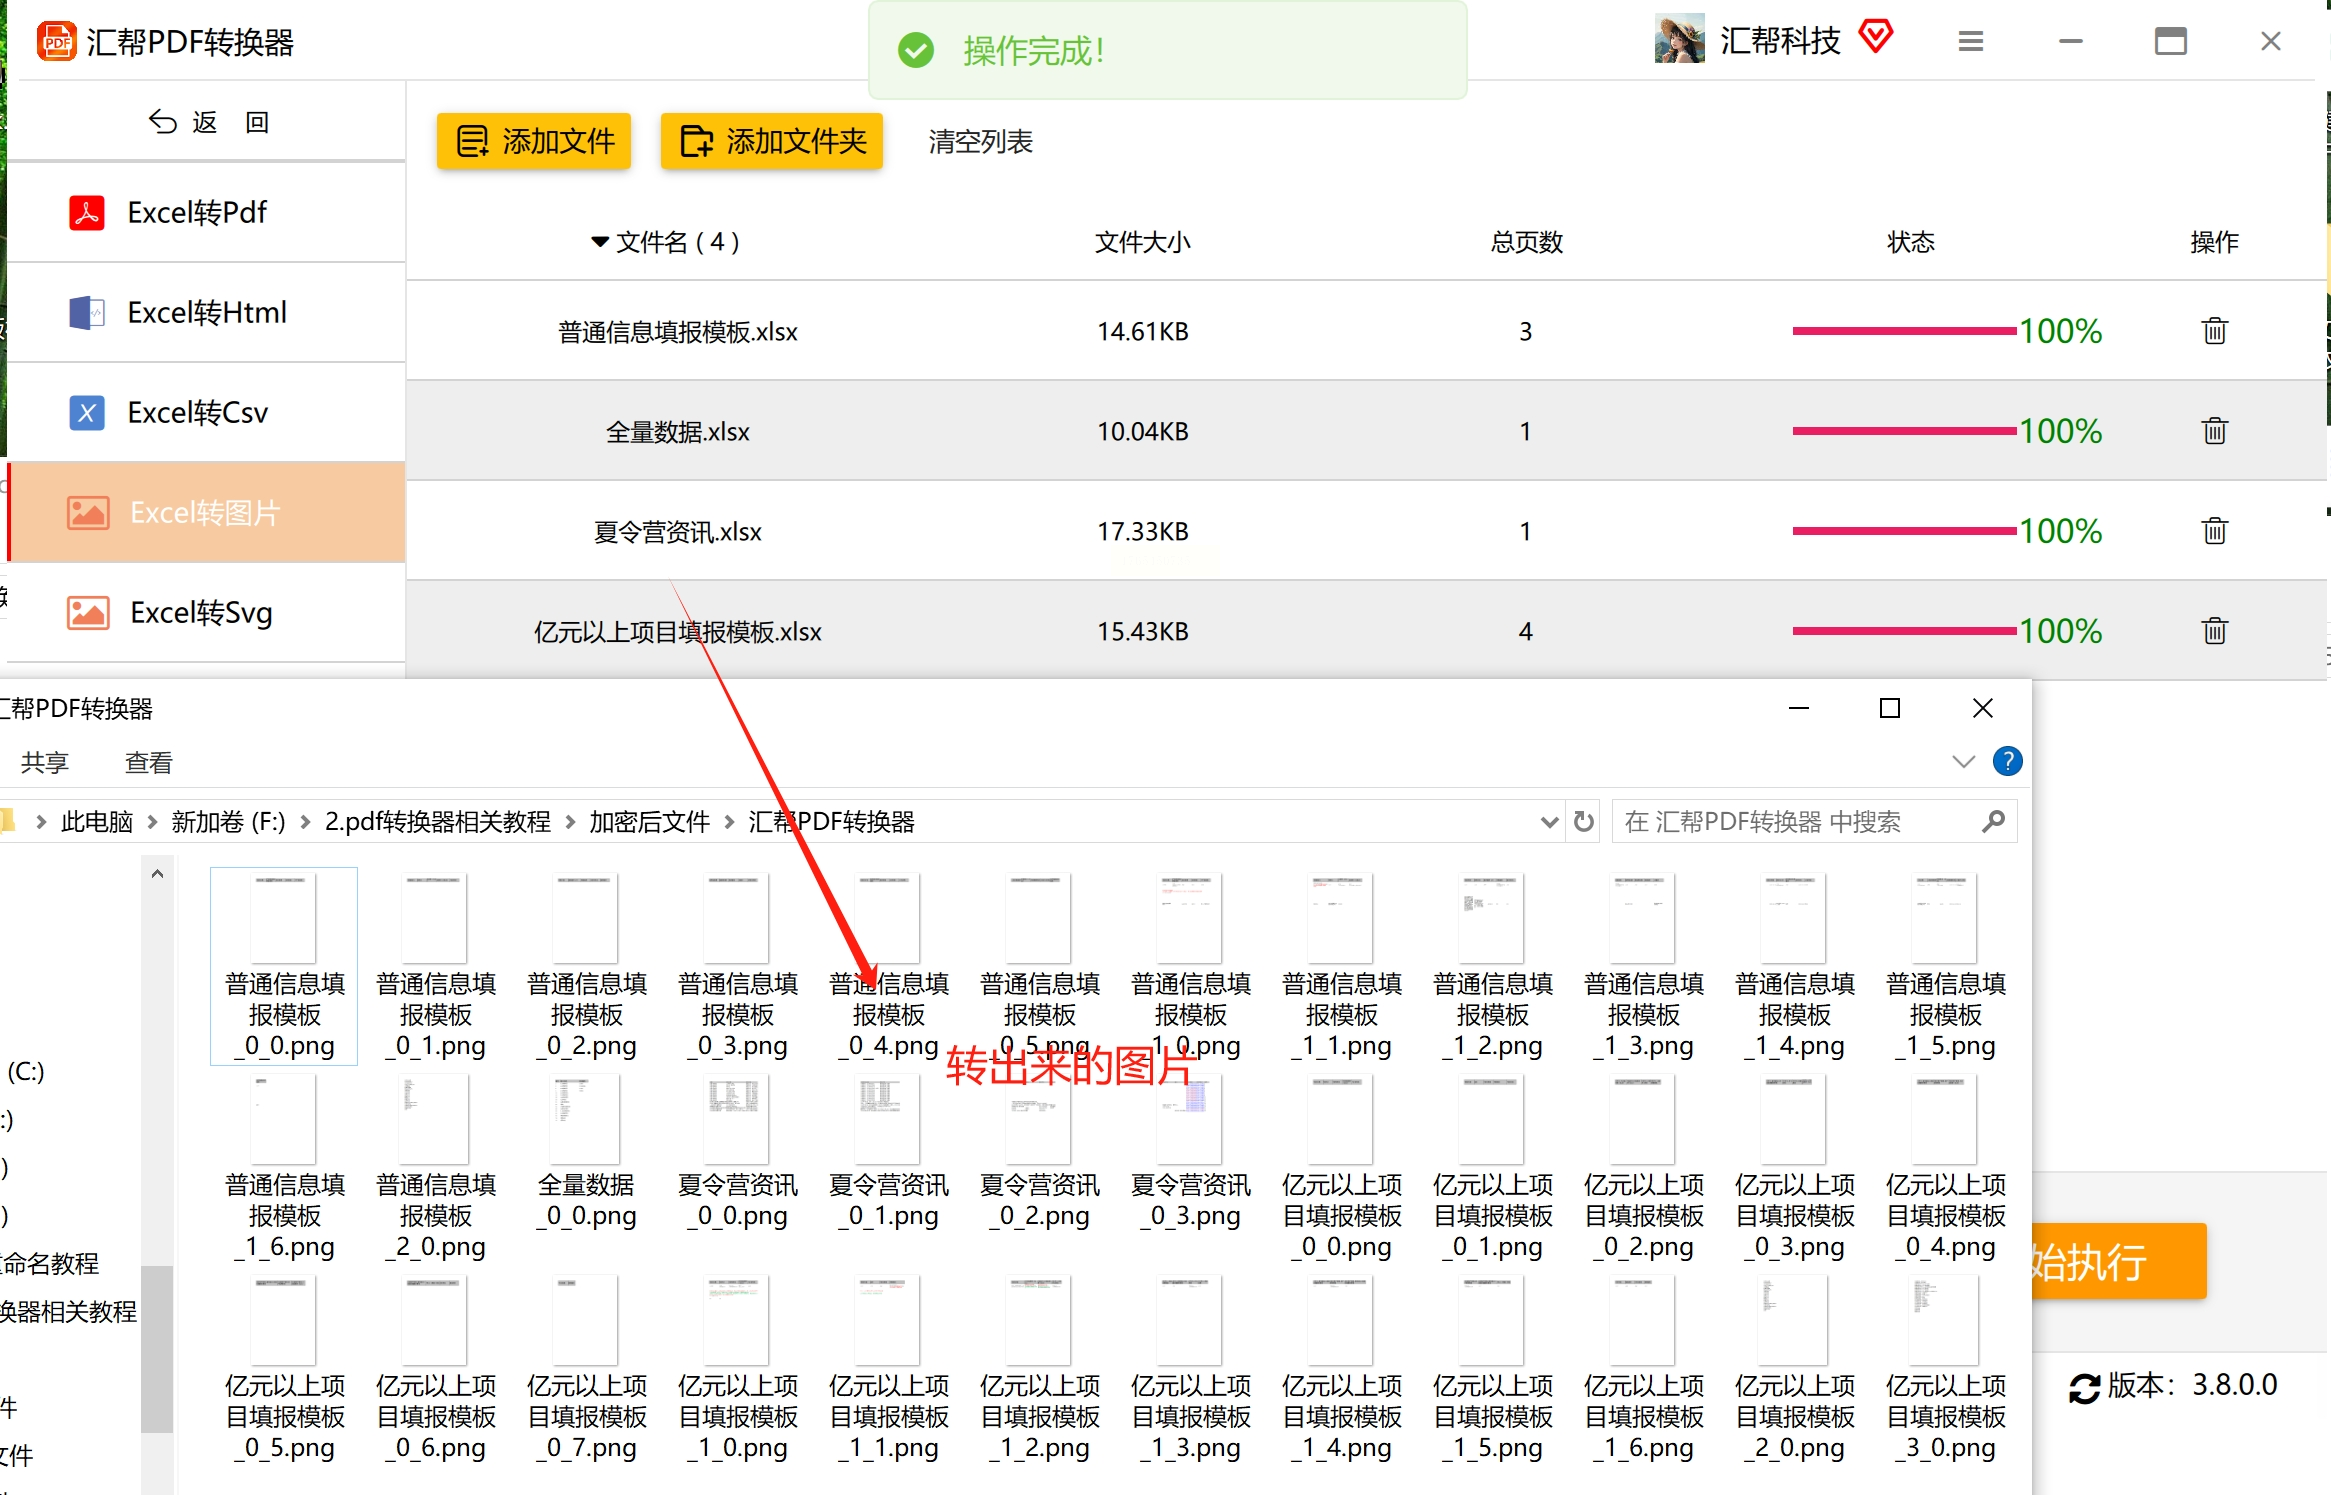This screenshot has width=2331, height=1495.
Task: Click trash icon for 全量数据.xlsx
Action: coord(2214,431)
